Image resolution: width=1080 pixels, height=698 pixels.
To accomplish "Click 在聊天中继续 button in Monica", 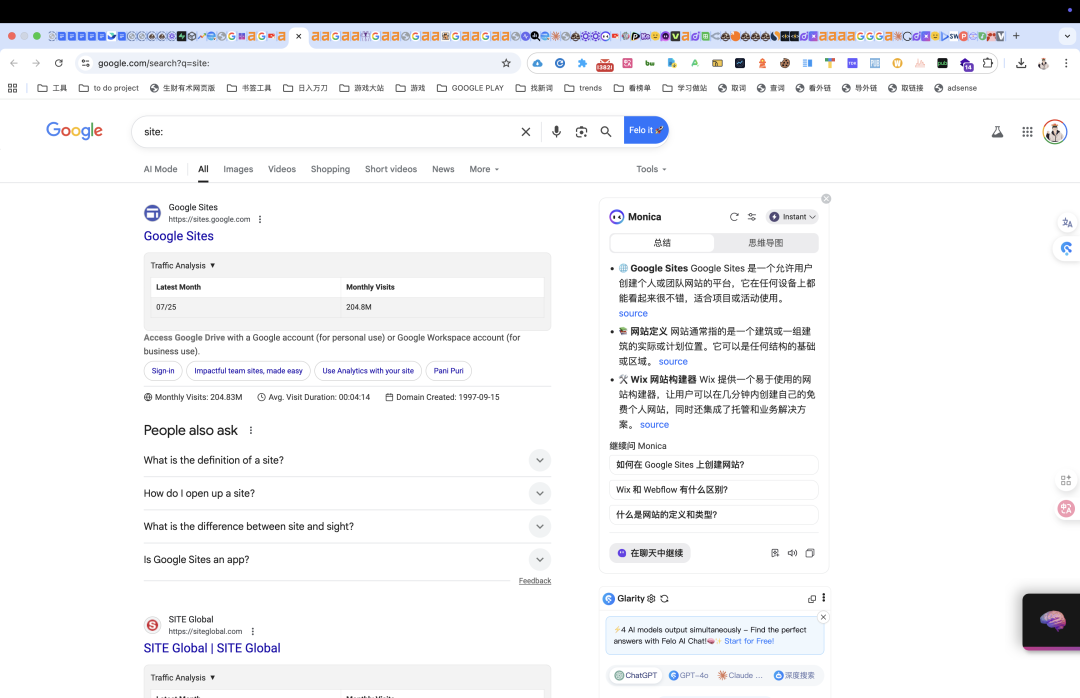I will coord(650,553).
